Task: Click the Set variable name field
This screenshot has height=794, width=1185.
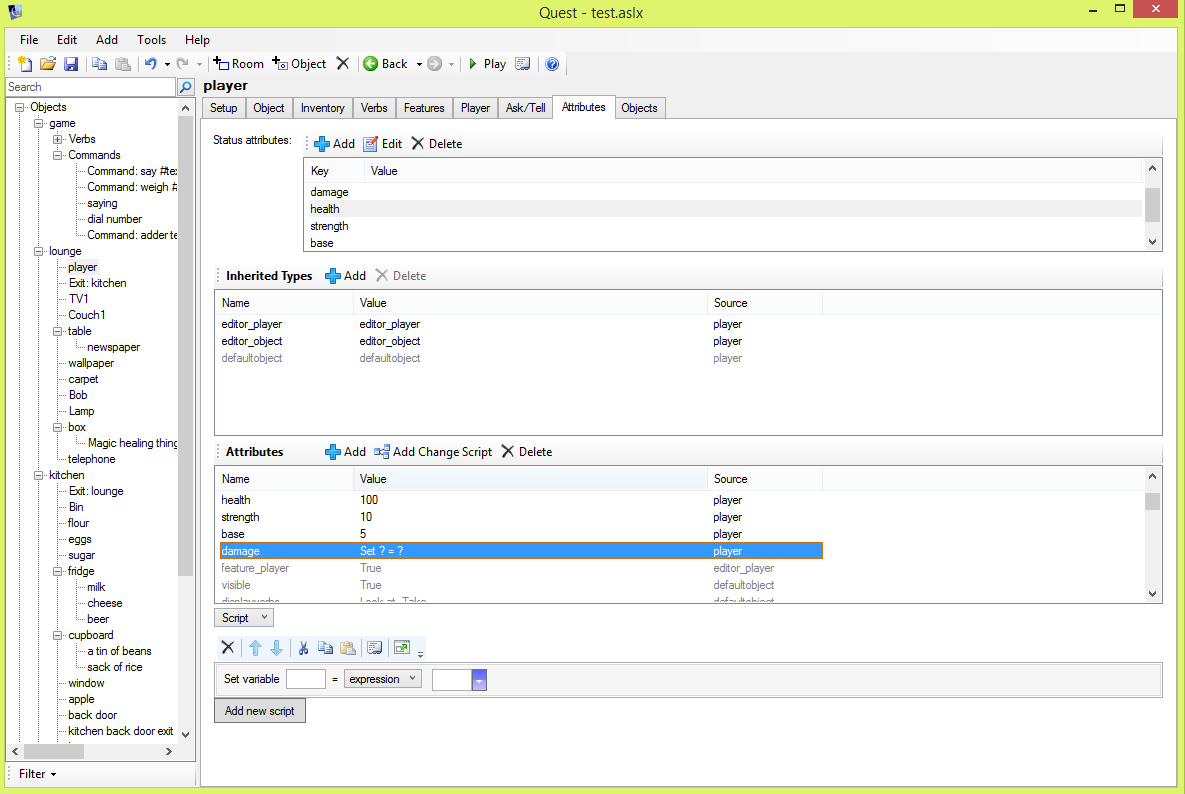Action: click(306, 679)
